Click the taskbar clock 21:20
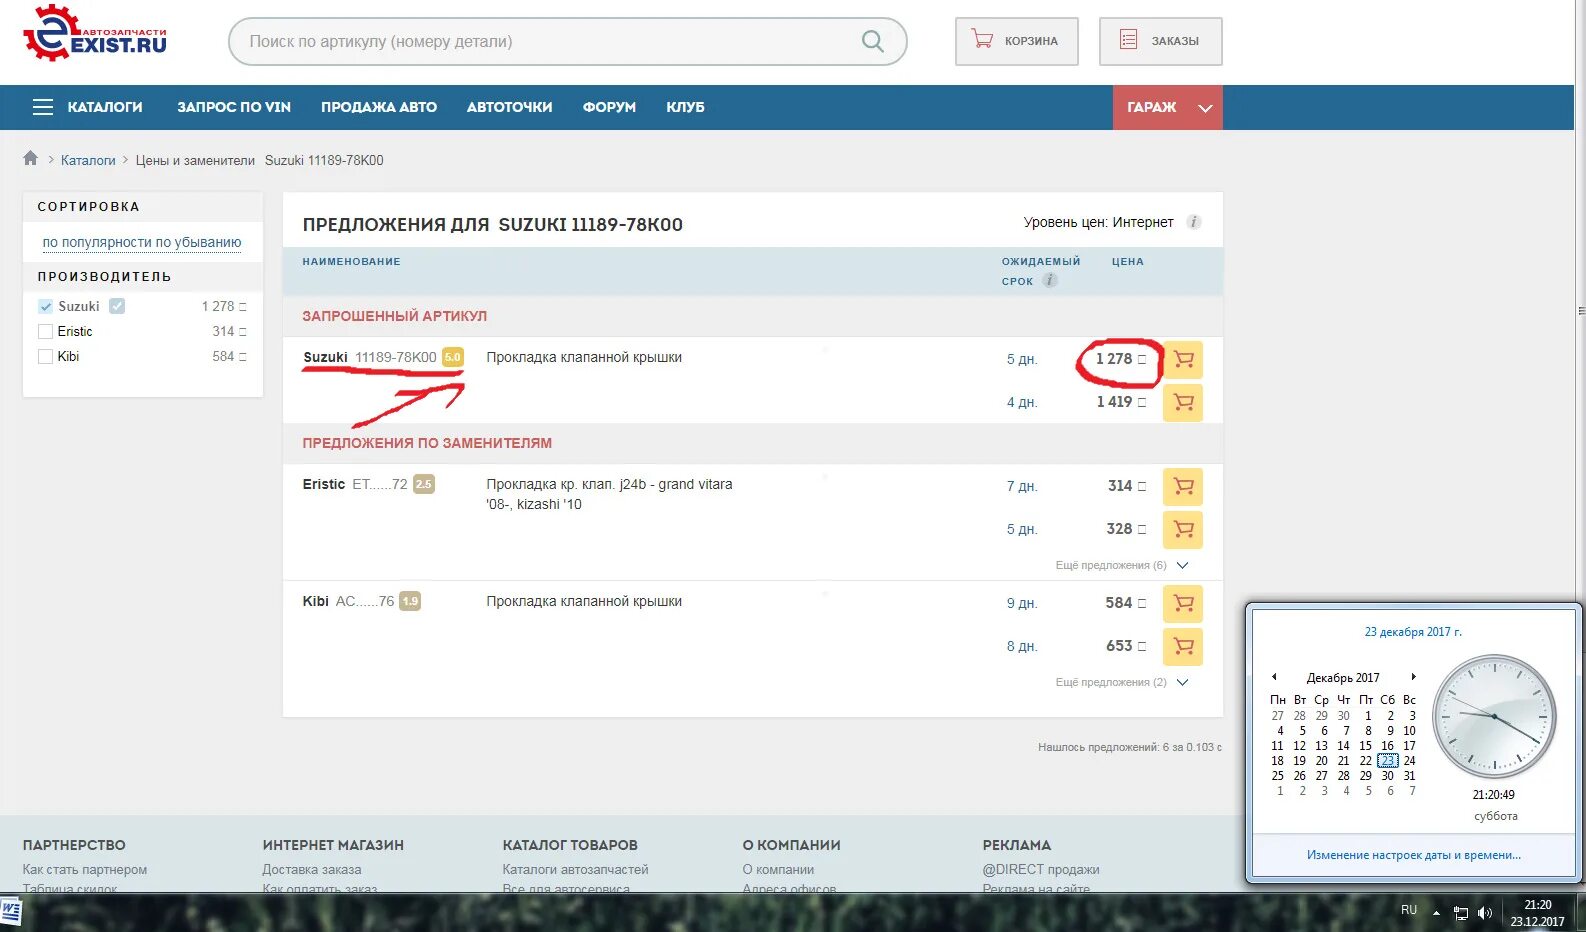Viewport: 1586px width, 932px height. pos(1537,913)
